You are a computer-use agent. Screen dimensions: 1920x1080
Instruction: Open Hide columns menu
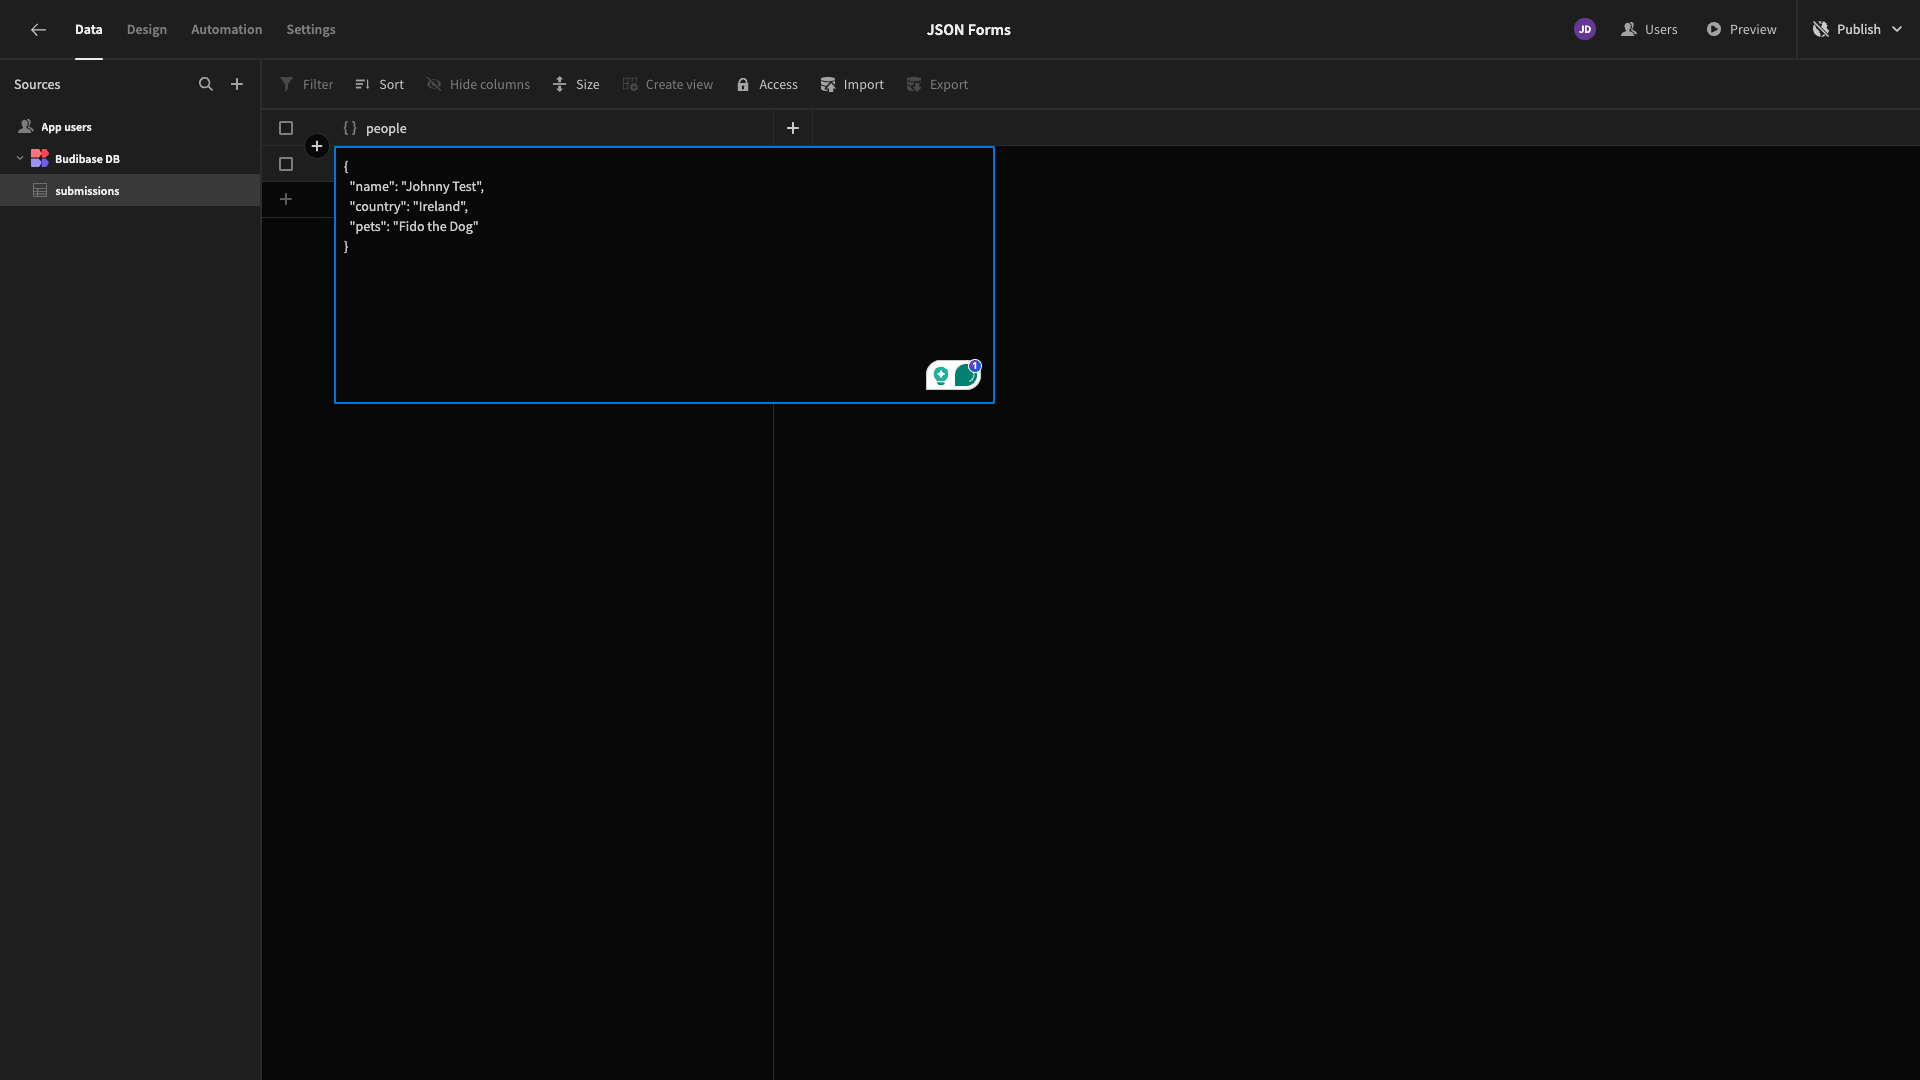click(x=478, y=84)
